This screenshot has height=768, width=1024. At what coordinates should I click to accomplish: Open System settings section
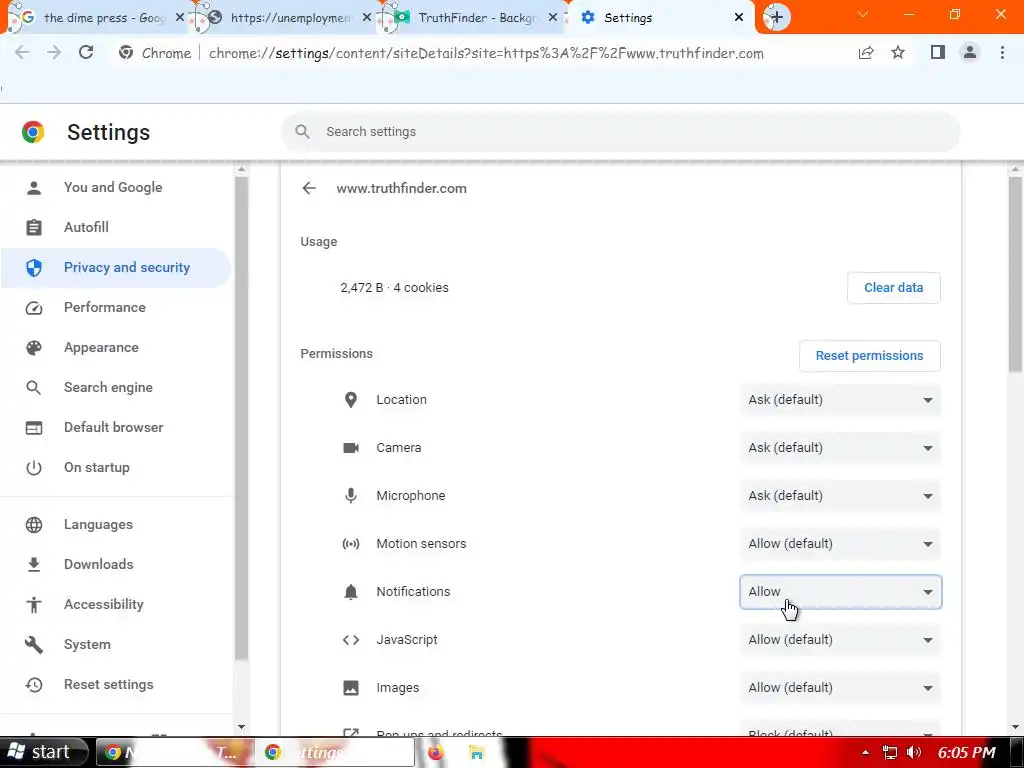tap(116, 645)
